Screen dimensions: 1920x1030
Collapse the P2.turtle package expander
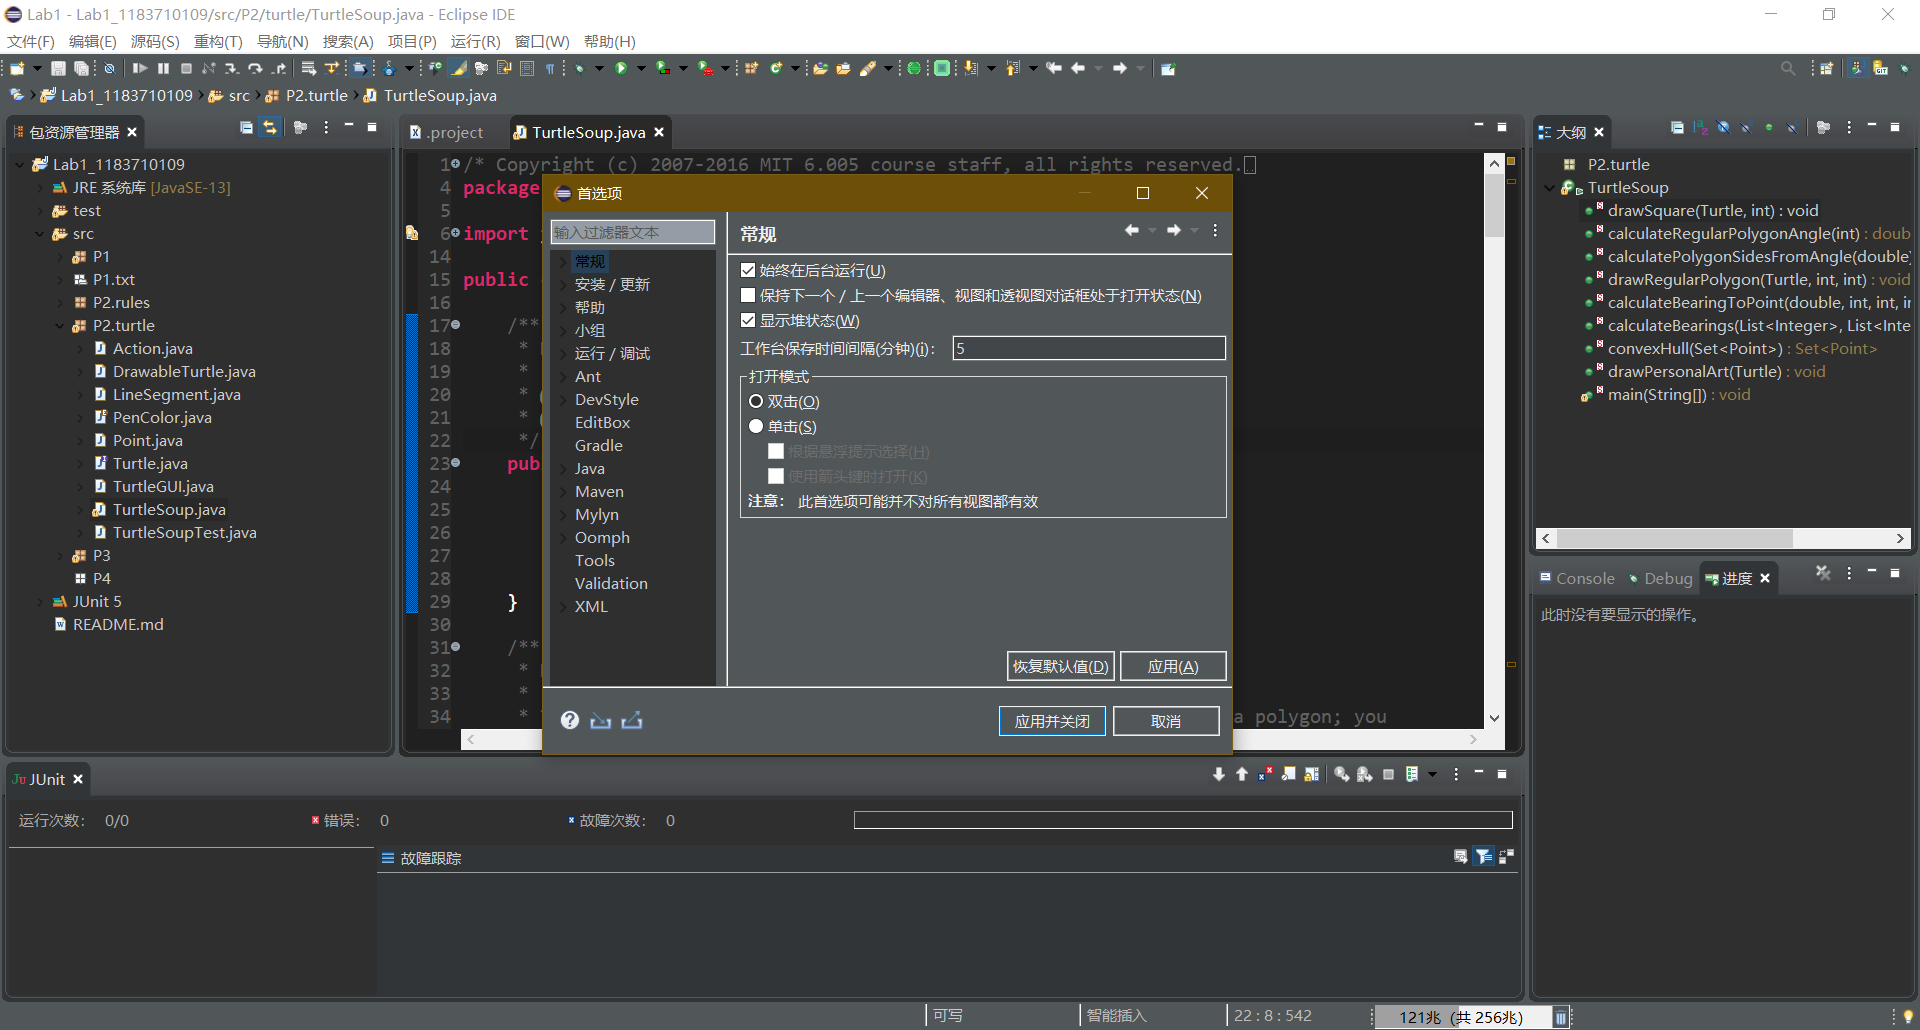(x=60, y=326)
